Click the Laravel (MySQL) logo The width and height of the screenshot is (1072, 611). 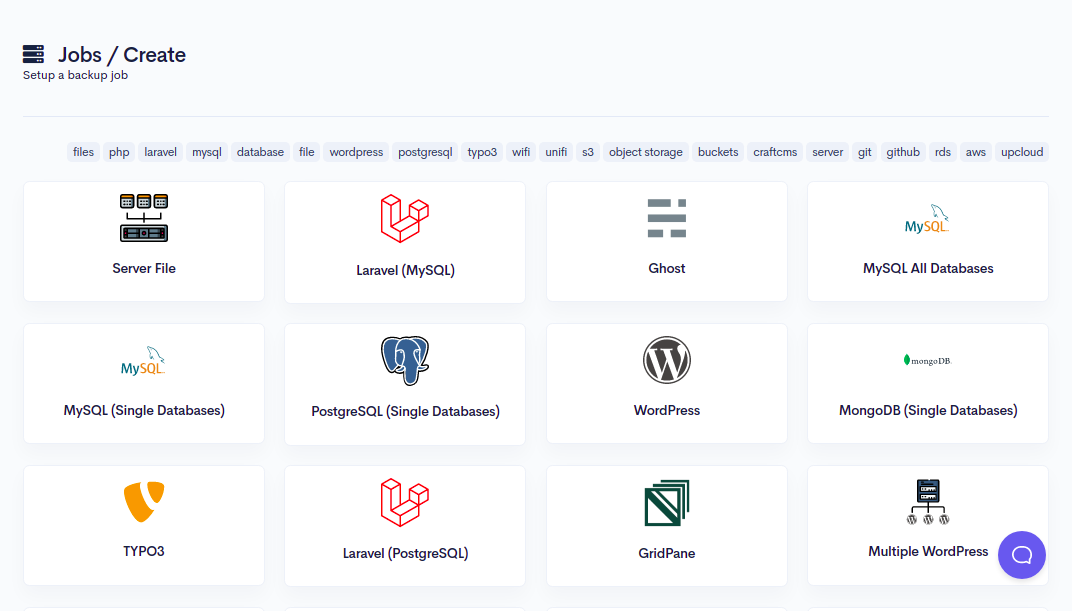(405, 219)
